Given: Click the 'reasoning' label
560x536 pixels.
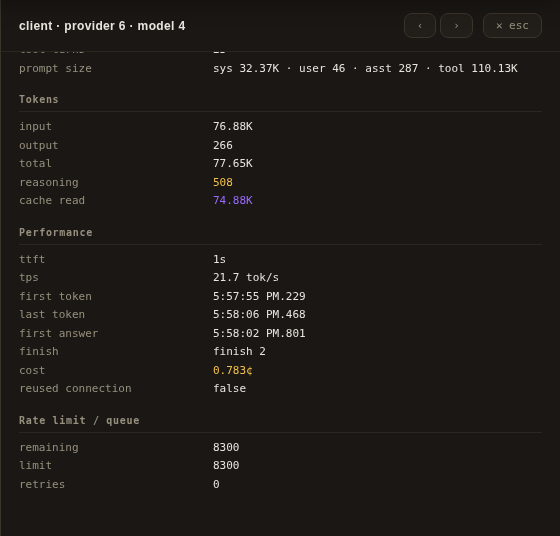Looking at the screenshot, I should 49,182.
